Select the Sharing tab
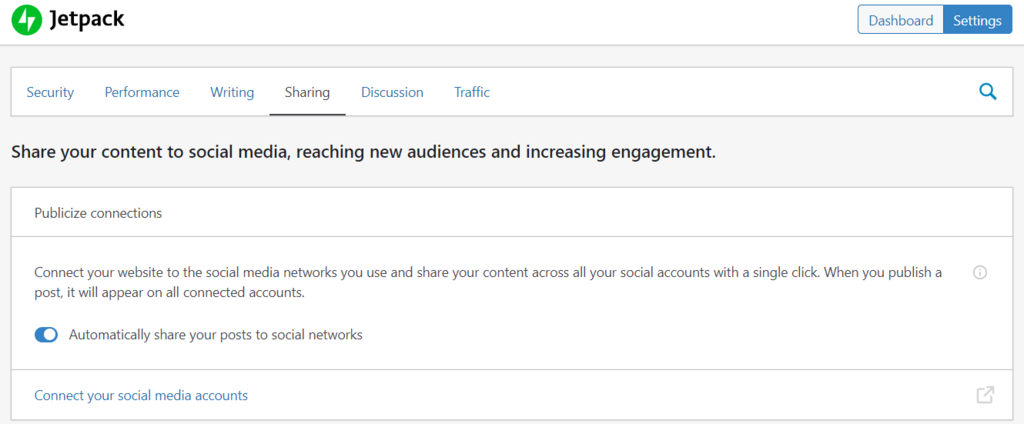The width and height of the screenshot is (1024, 424). point(307,92)
